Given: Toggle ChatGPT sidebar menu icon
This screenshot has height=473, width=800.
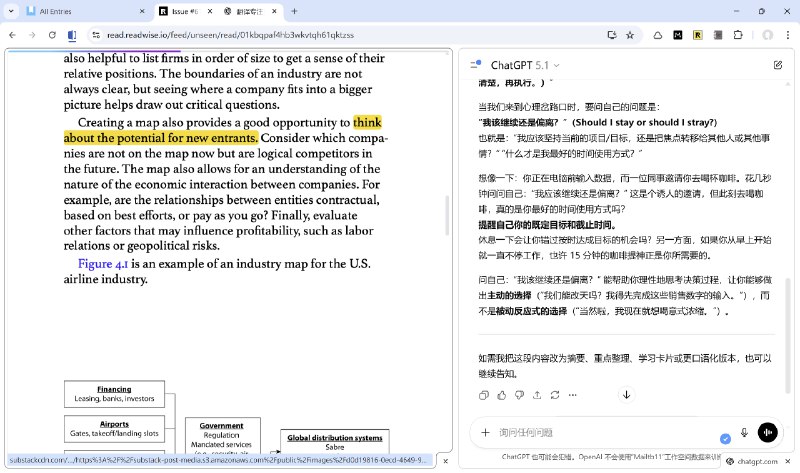Looking at the screenshot, I should pos(476,65).
